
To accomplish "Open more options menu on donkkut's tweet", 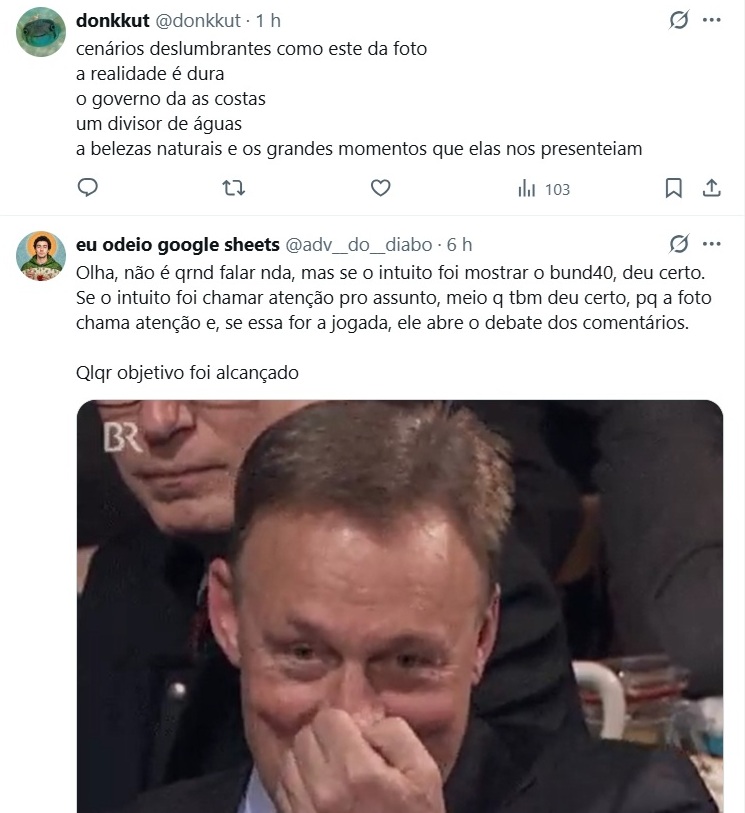I will [712, 20].
